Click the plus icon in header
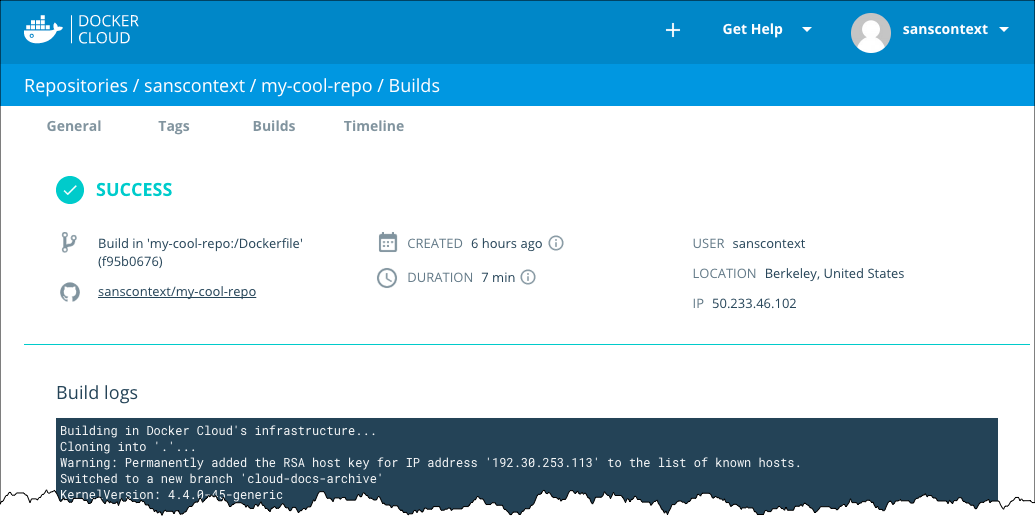Image resolution: width=1035 pixels, height=516 pixels. point(673,30)
